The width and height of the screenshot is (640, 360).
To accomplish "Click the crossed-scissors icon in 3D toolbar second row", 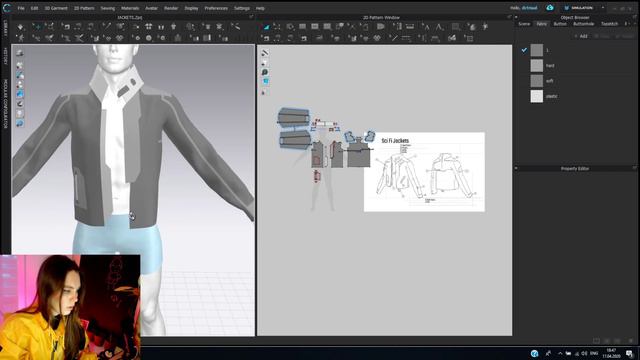I will coord(79,38).
